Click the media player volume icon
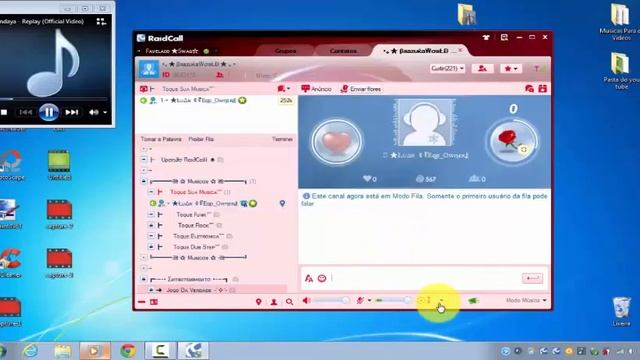The height and width of the screenshot is (360, 640). coord(93,112)
